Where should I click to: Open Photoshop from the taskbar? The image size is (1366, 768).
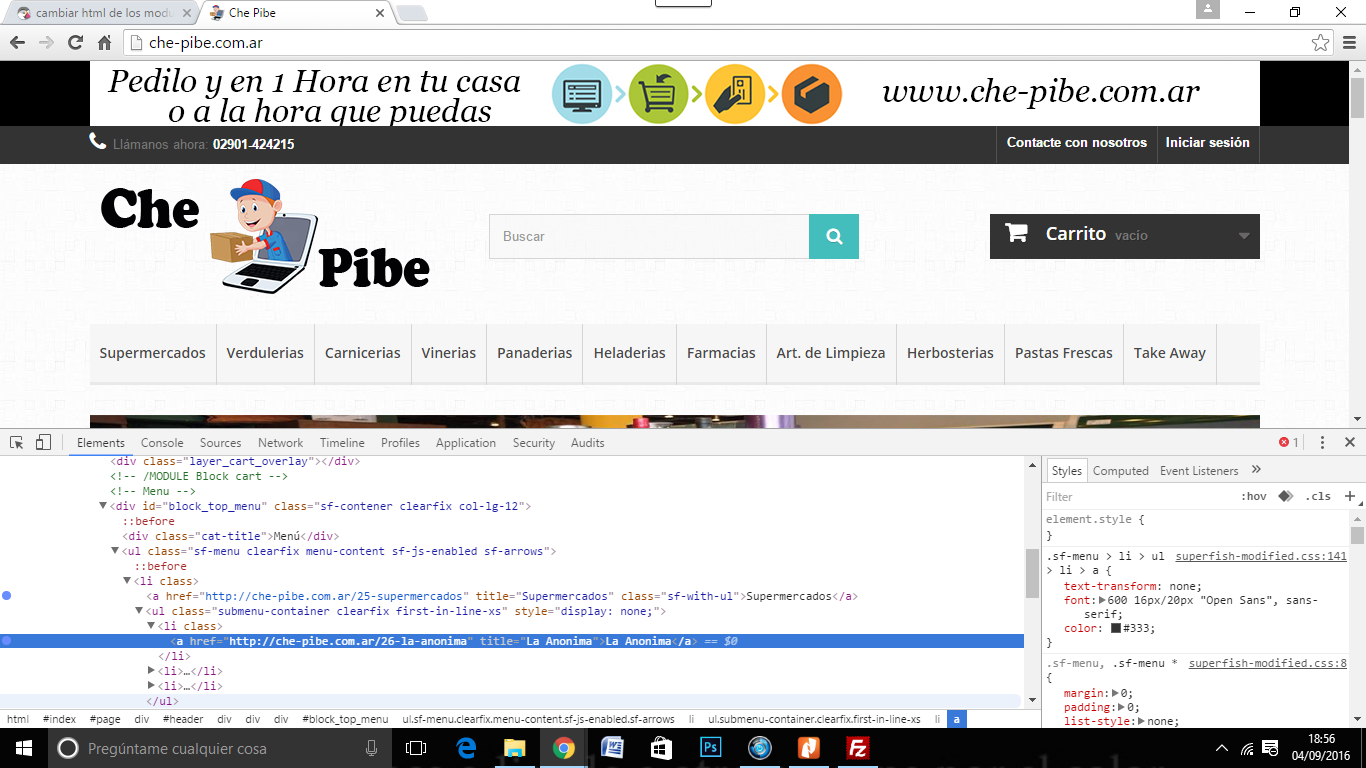pyautogui.click(x=711, y=748)
